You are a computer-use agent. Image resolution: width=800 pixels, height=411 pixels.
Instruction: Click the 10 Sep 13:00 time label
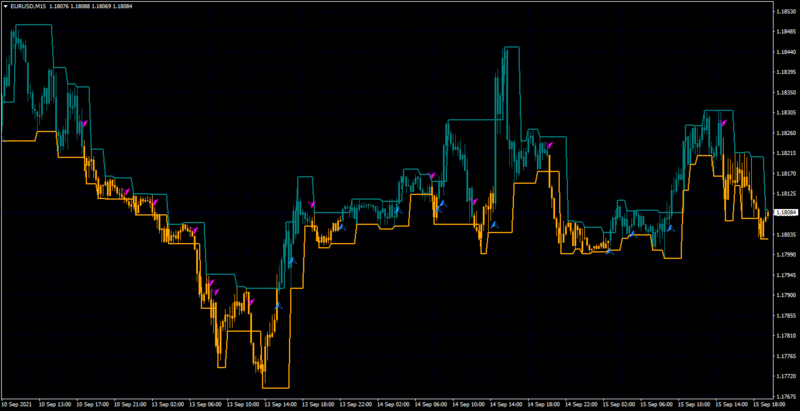point(56,404)
